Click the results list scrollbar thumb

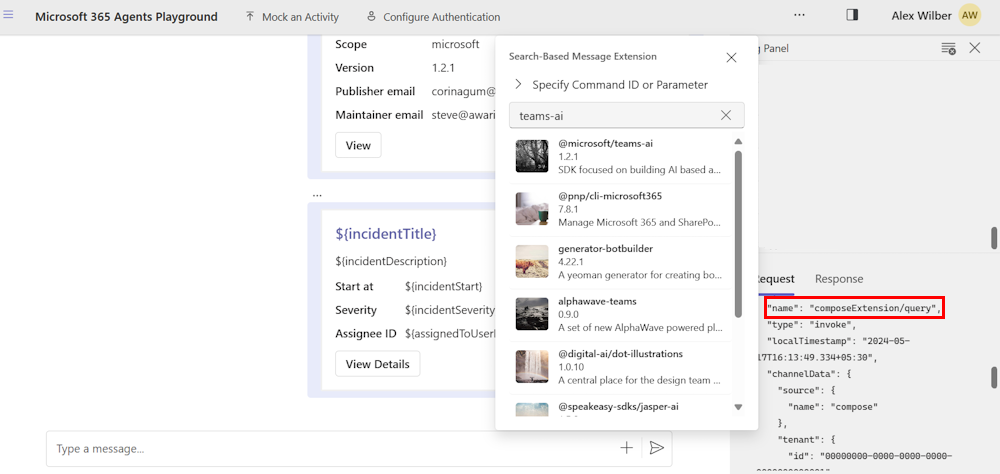tap(739, 233)
